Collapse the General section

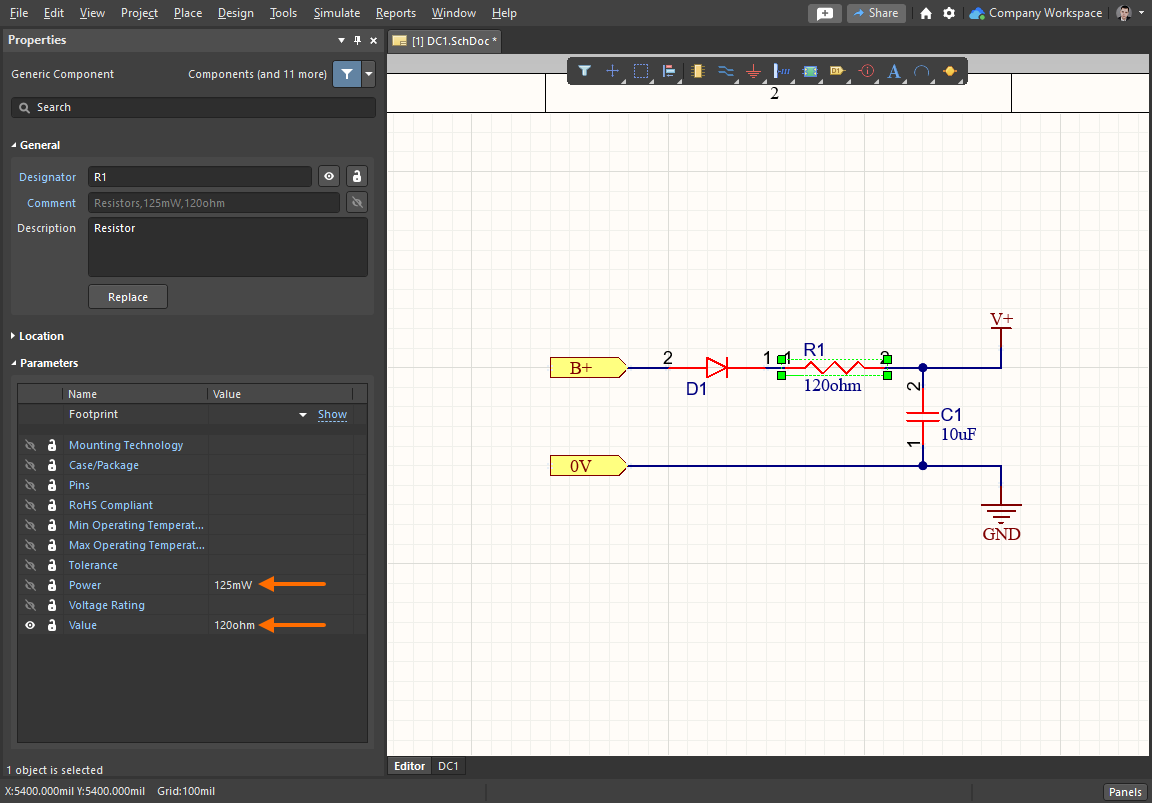coord(38,144)
